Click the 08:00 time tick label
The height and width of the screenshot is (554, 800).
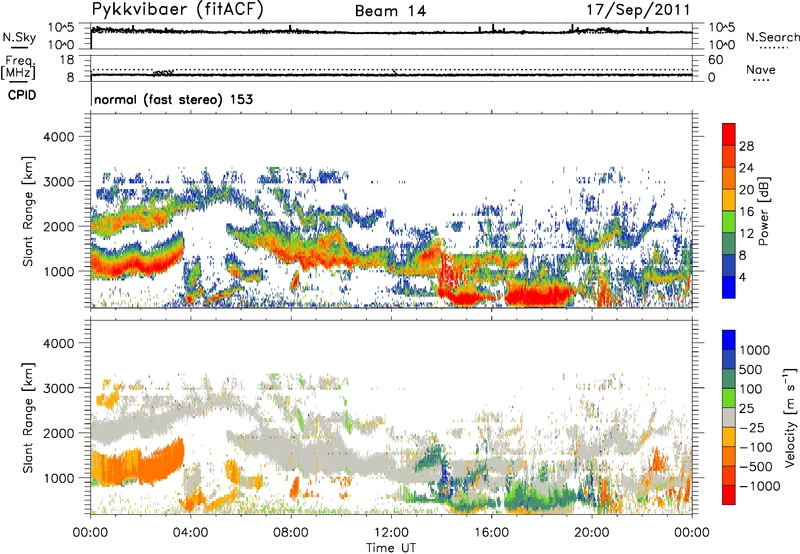pos(291,533)
